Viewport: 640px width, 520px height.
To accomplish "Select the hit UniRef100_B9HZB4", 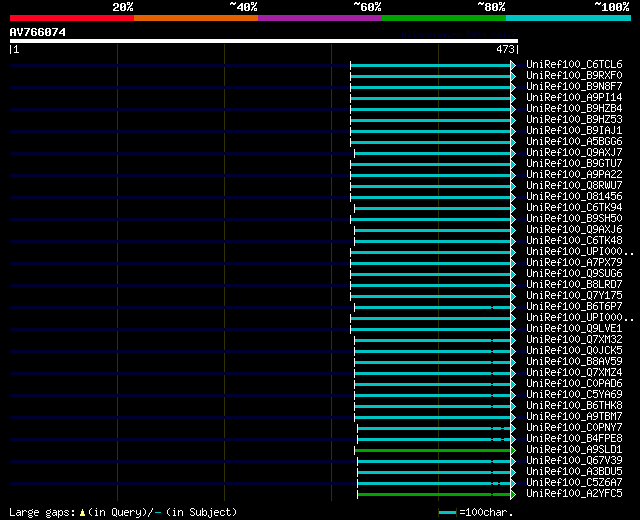I will pos(574,109).
